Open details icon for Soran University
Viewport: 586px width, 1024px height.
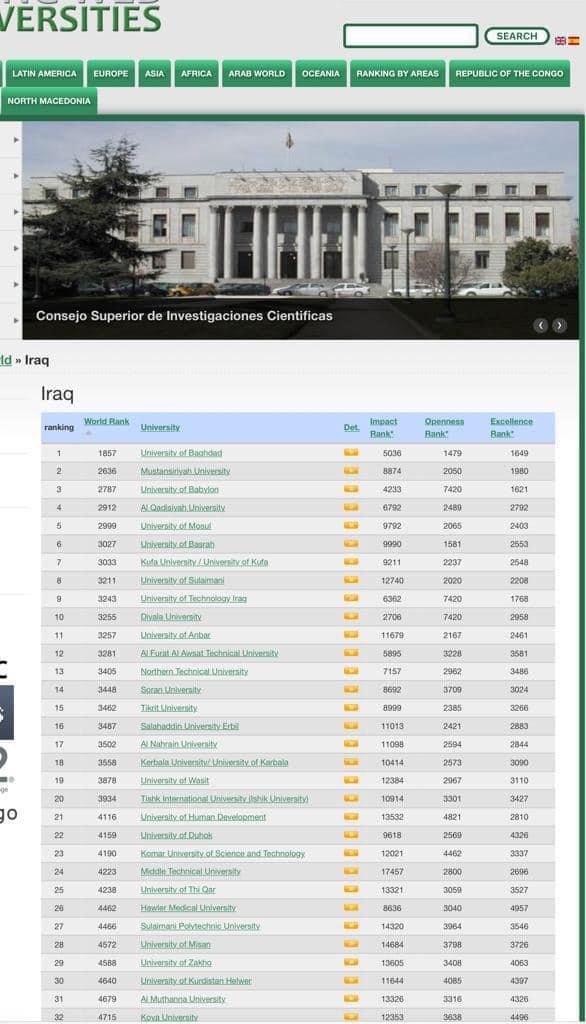(351, 689)
